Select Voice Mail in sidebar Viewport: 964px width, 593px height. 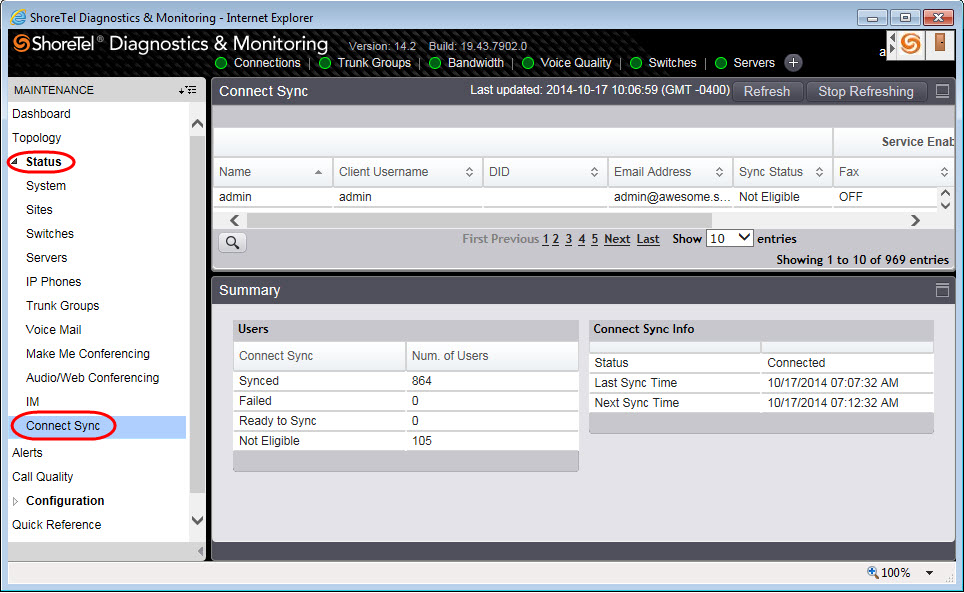(x=53, y=329)
